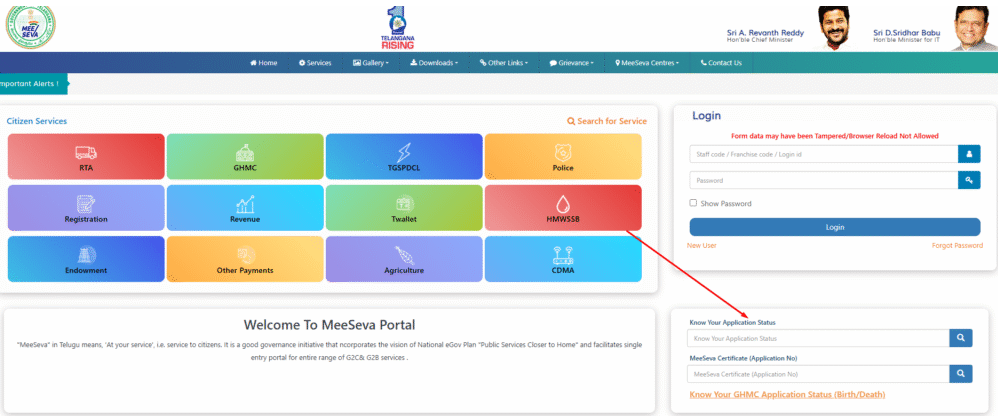Click the Staff code login id field
Viewport: 998px width, 416px height.
822,154
